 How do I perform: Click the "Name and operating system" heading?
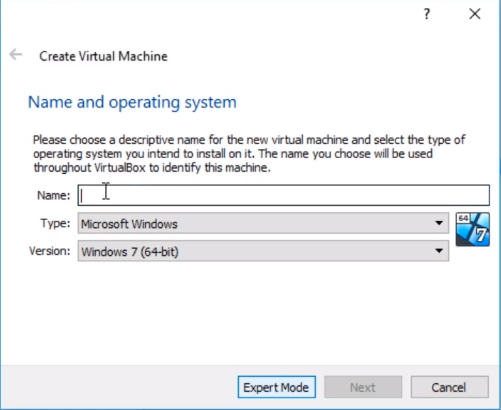tap(132, 103)
